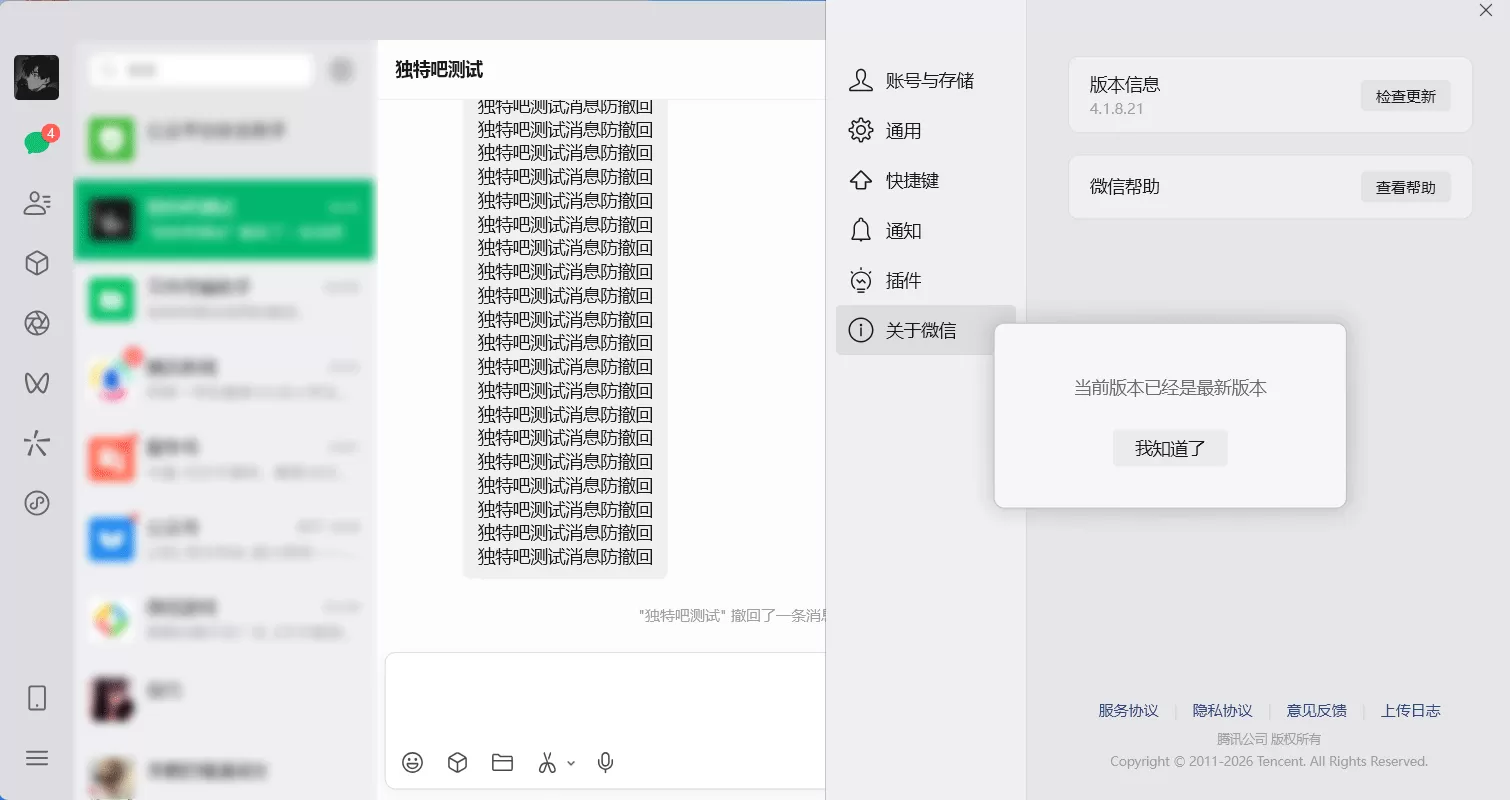
Task: Open the Video Channels sidebar icon
Action: [x=37, y=383]
